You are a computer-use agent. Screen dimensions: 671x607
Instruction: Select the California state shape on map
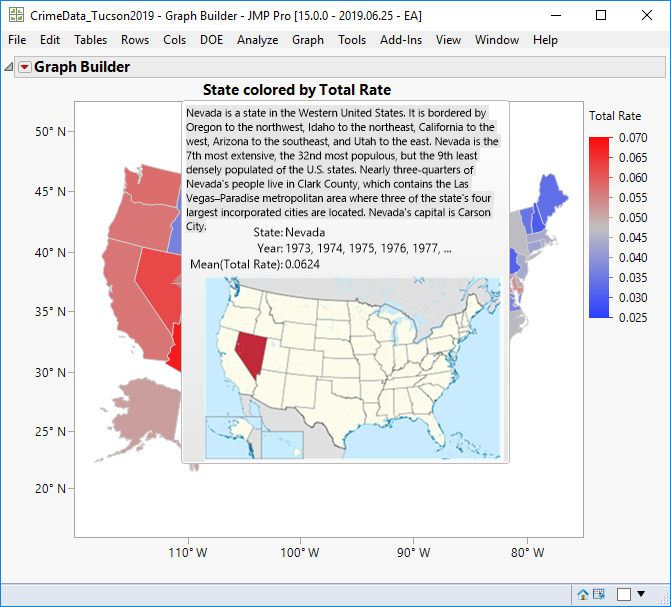131,300
